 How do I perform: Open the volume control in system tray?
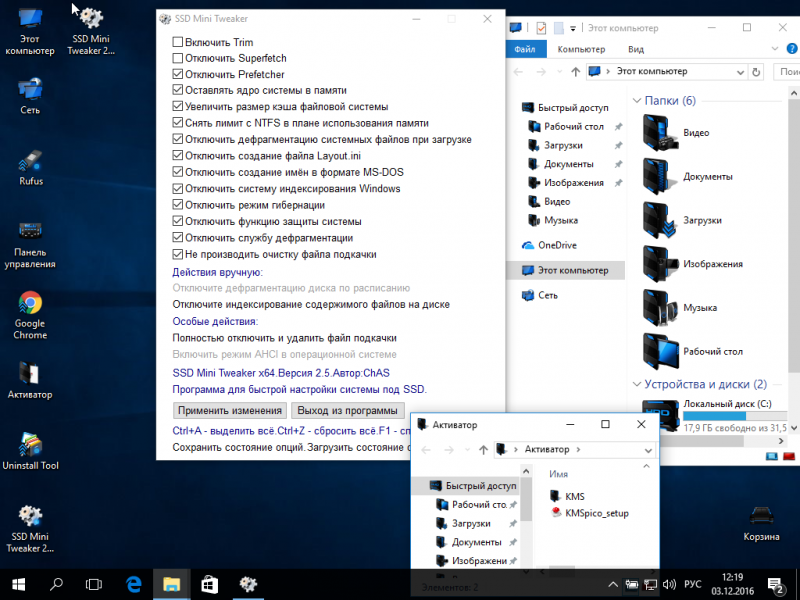click(x=669, y=585)
